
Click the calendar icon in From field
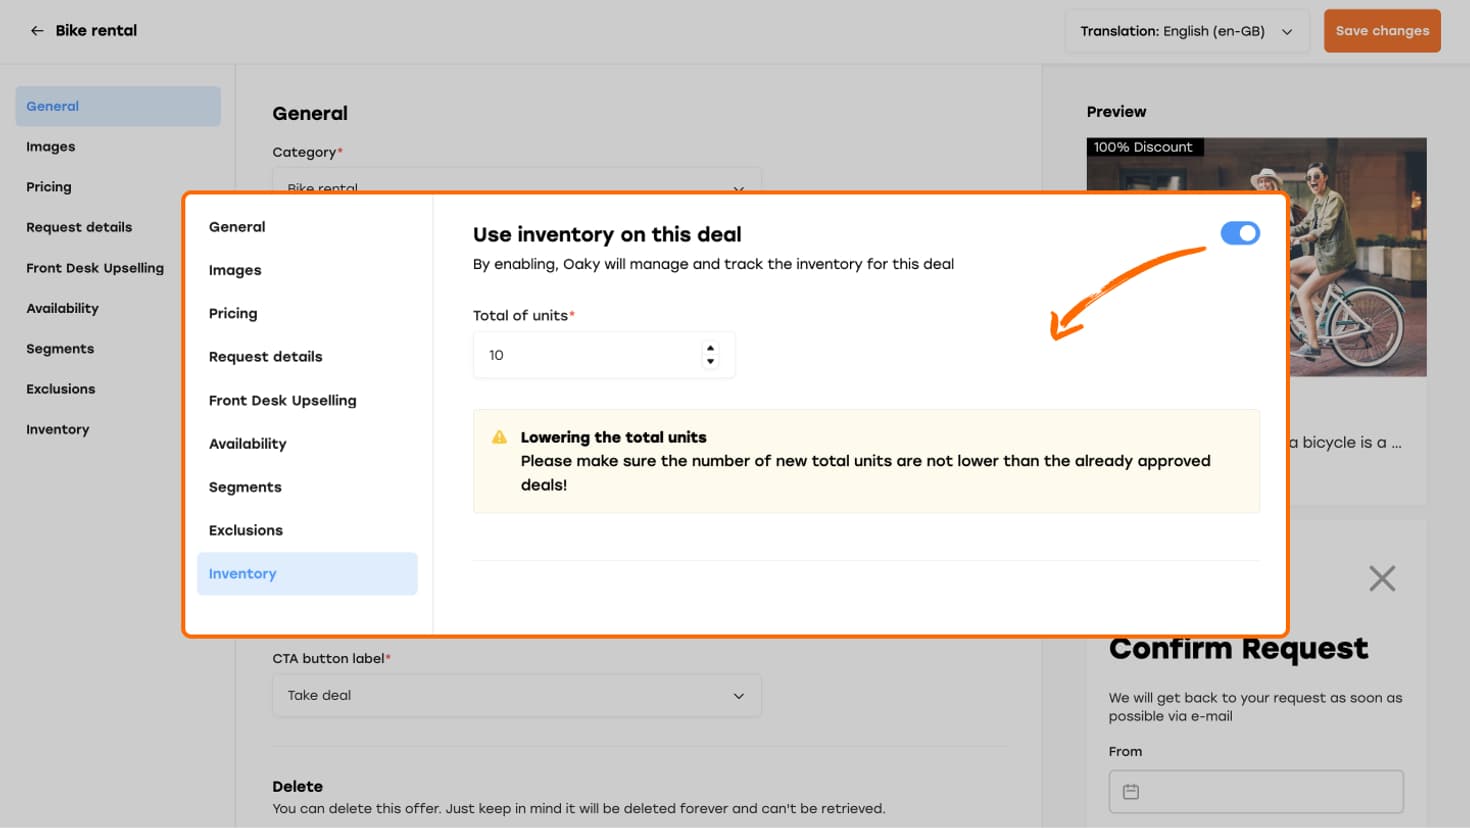pyautogui.click(x=1131, y=792)
